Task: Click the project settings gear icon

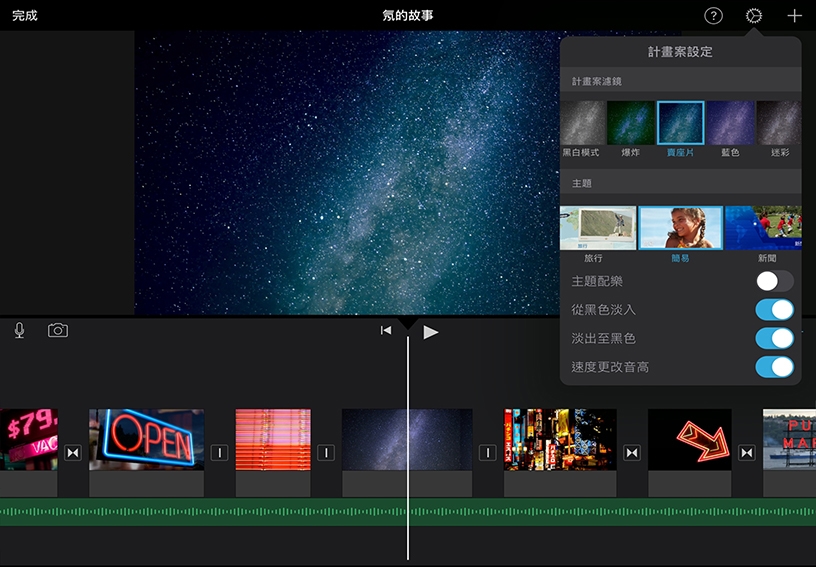Action: point(754,16)
